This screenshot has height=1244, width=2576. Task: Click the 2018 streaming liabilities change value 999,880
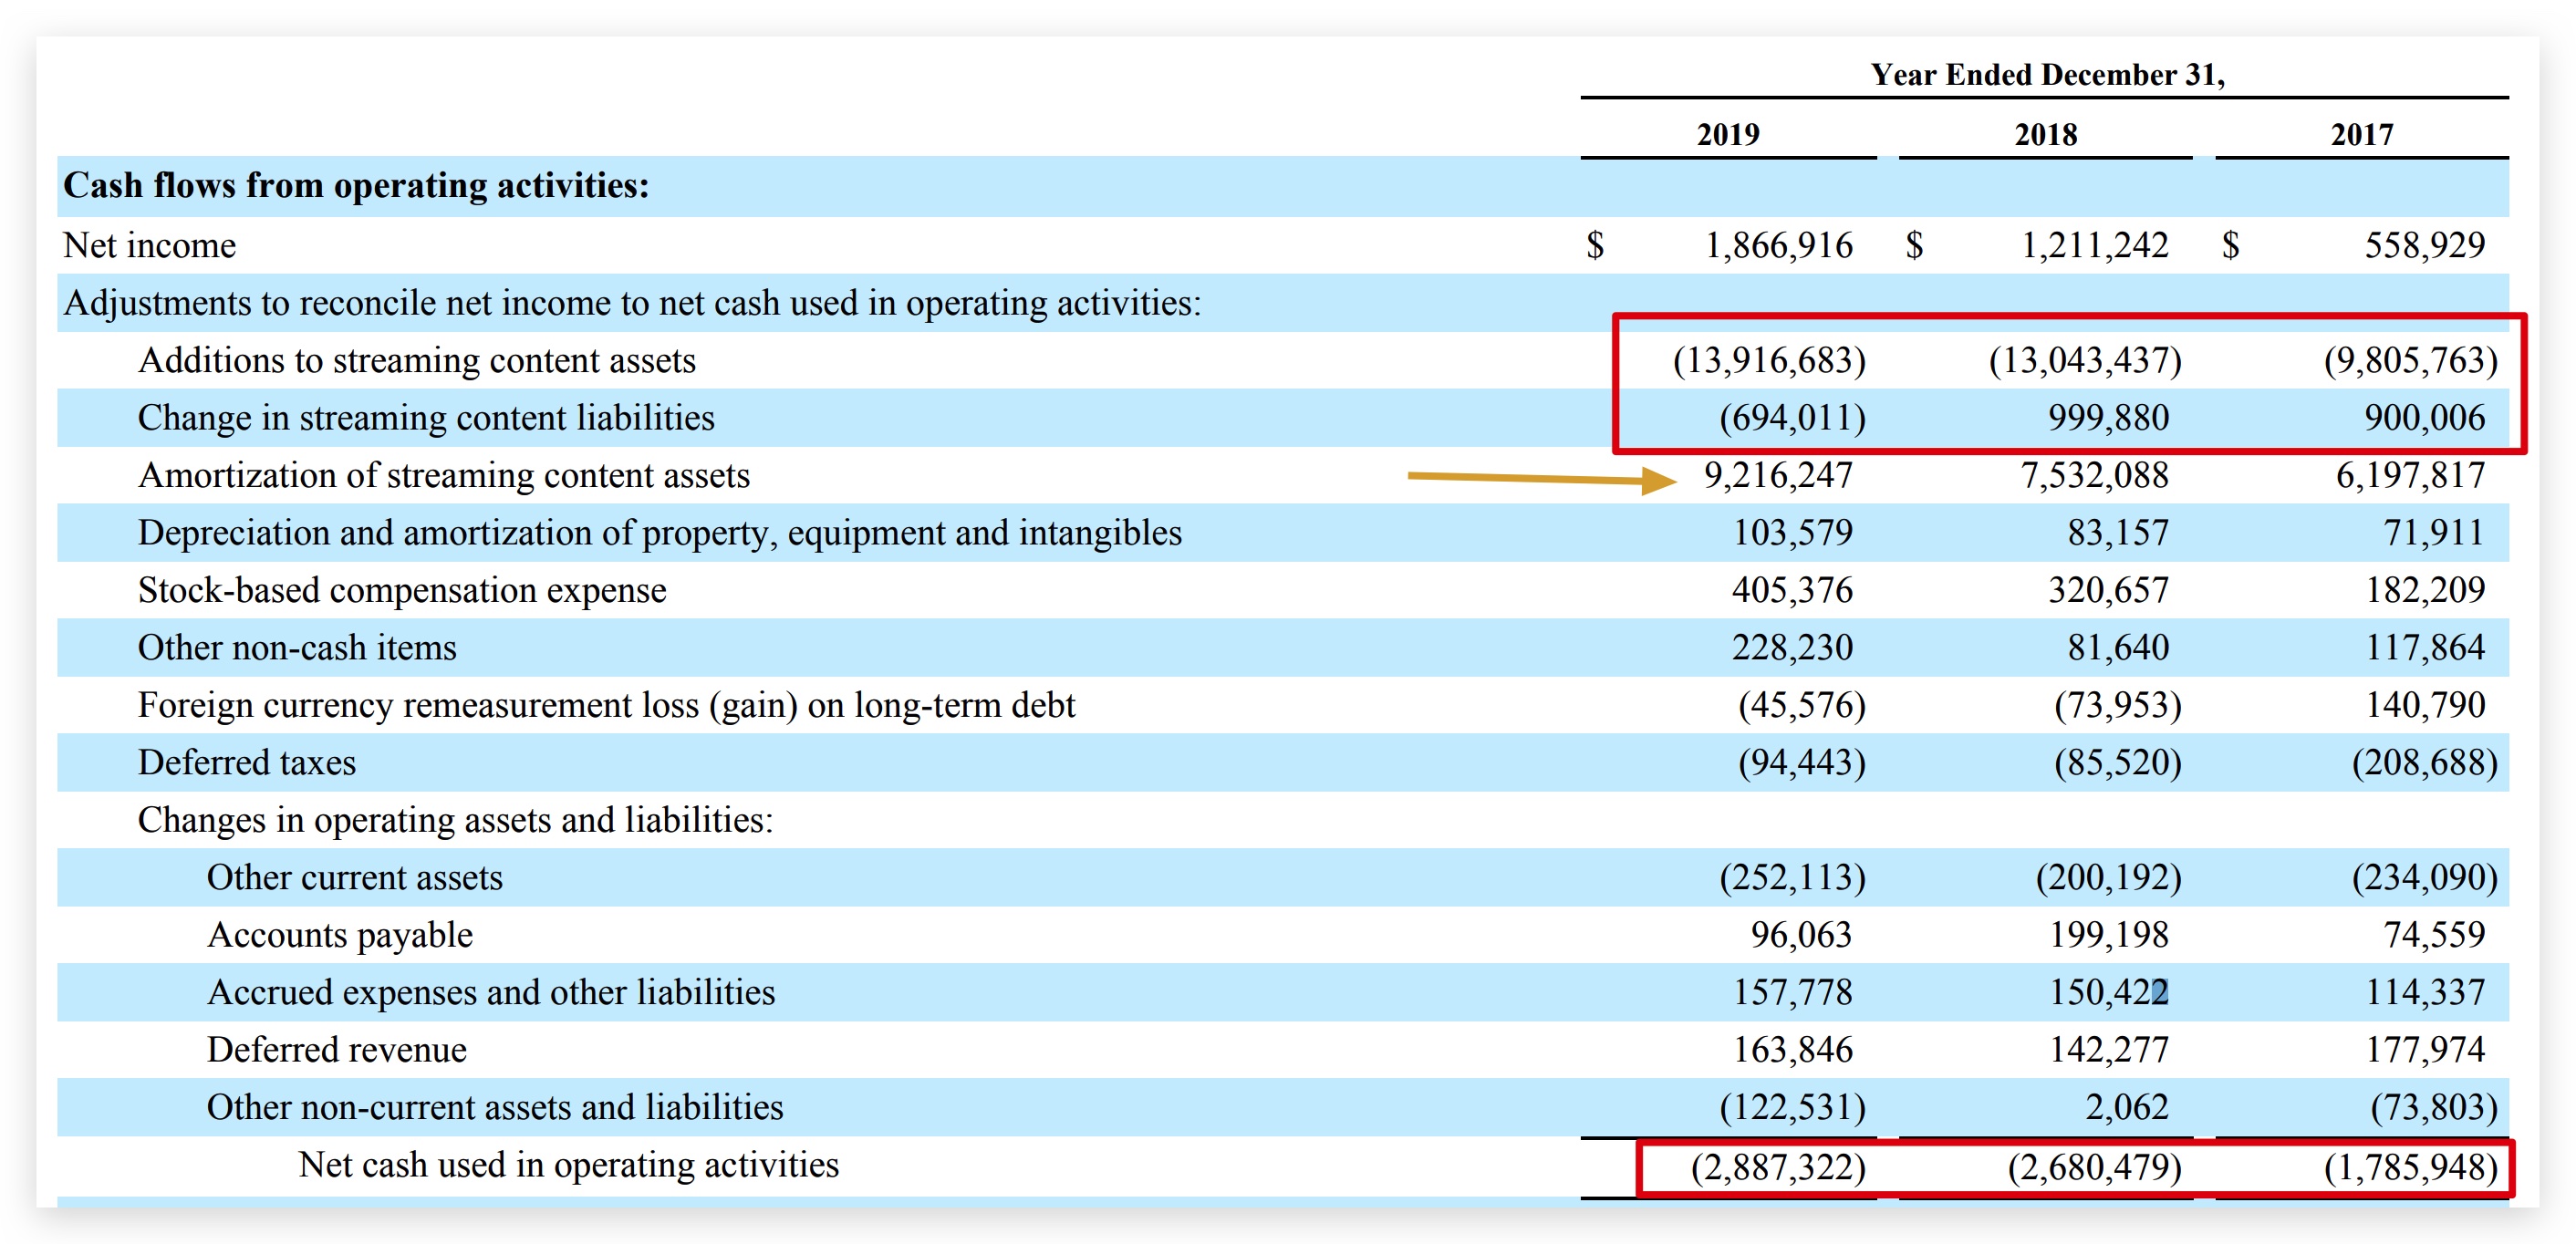(2108, 418)
